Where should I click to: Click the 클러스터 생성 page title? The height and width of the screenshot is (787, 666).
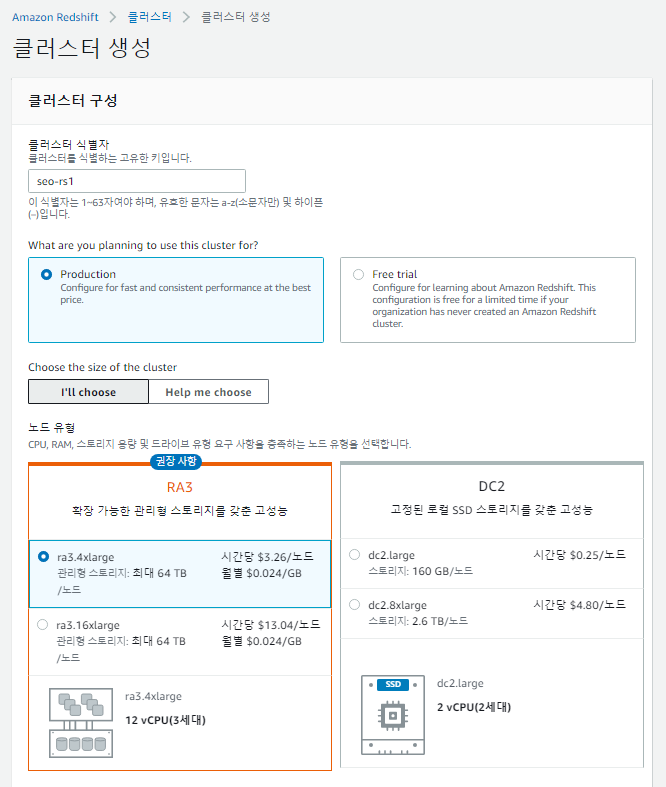[x=82, y=48]
